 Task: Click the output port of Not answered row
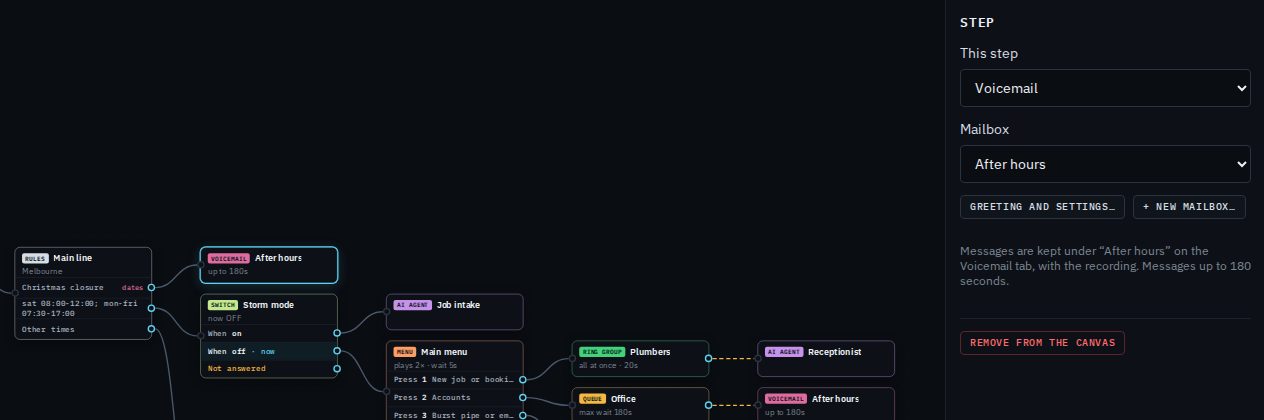(x=337, y=369)
